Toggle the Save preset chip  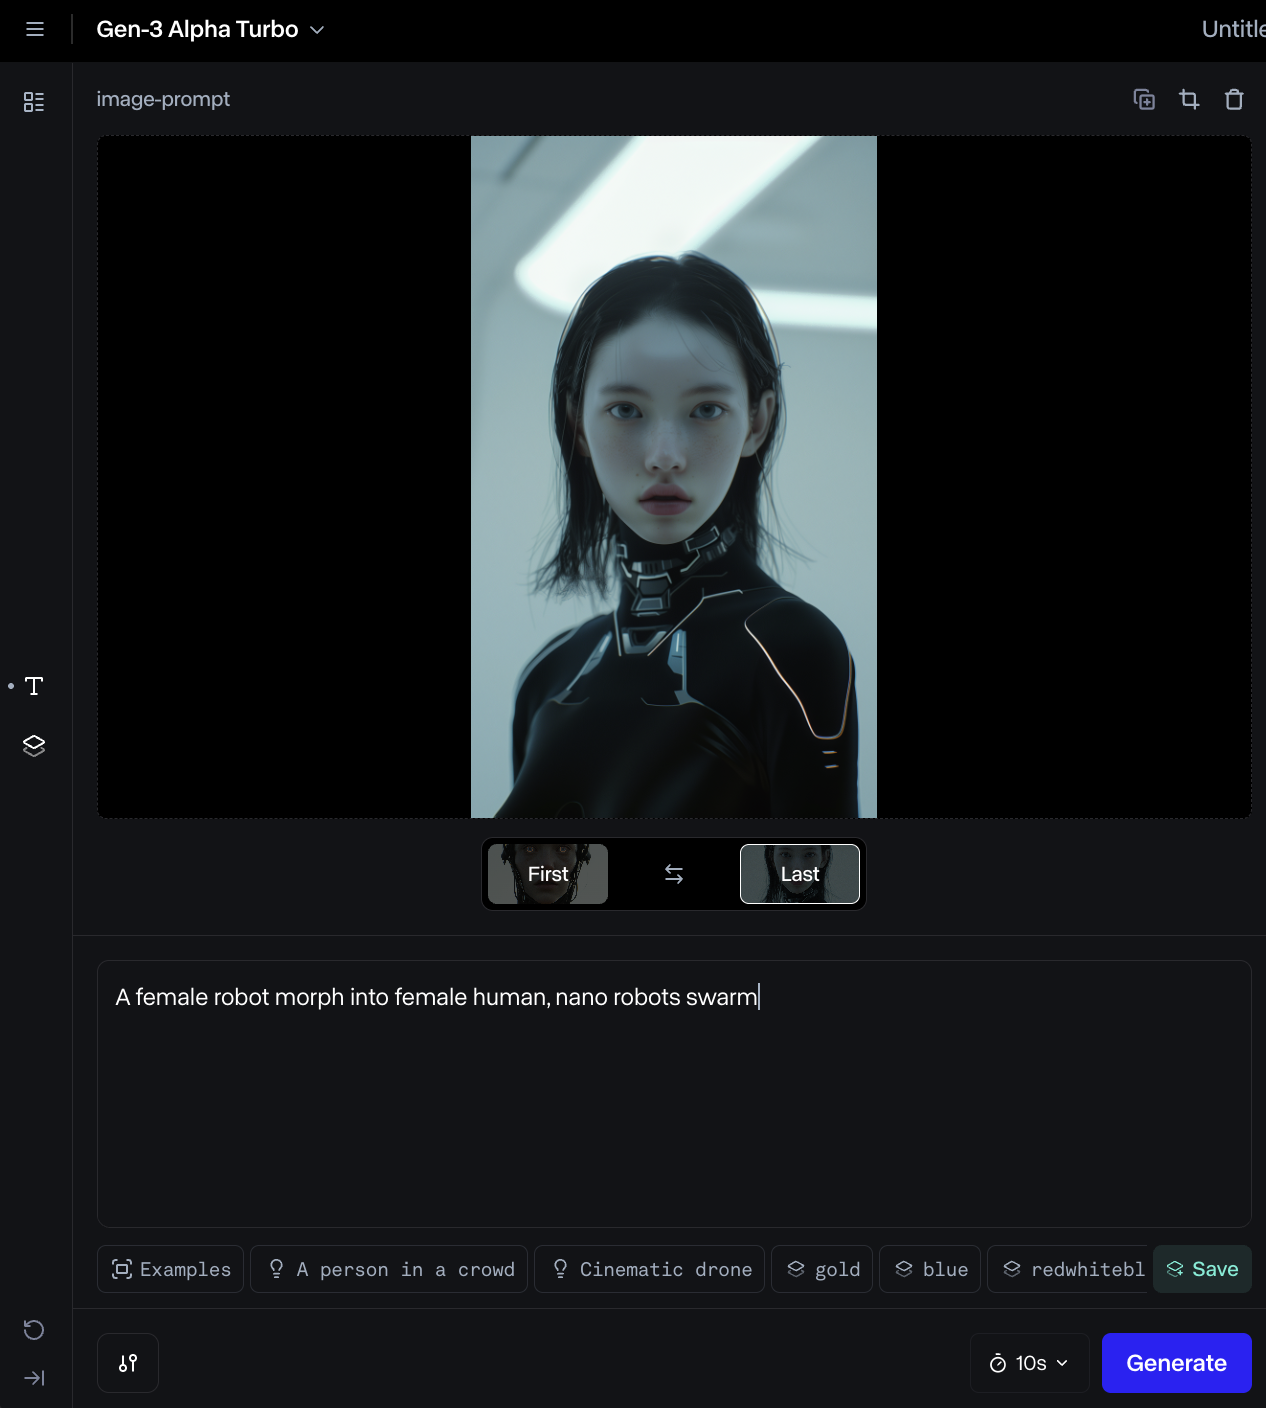[1202, 1269]
